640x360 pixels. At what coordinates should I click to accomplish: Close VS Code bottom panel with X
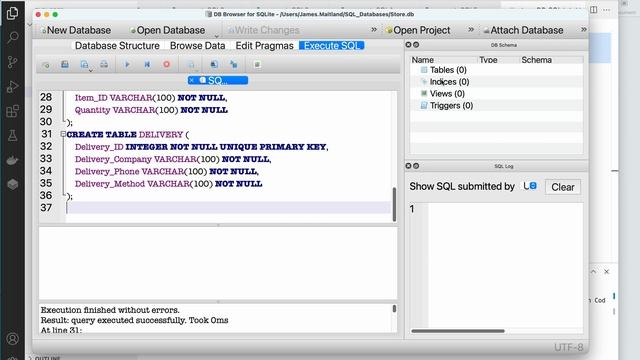pyautogui.click(x=607, y=271)
